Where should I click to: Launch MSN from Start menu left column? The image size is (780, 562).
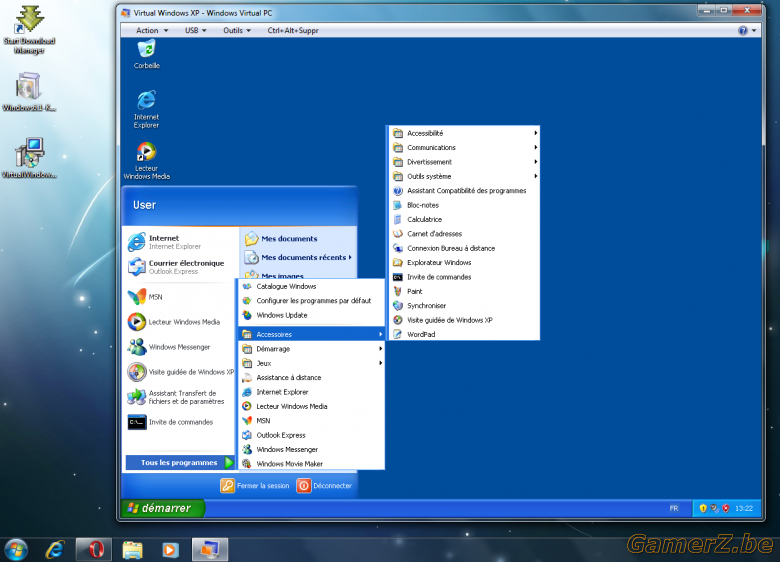coord(181,297)
